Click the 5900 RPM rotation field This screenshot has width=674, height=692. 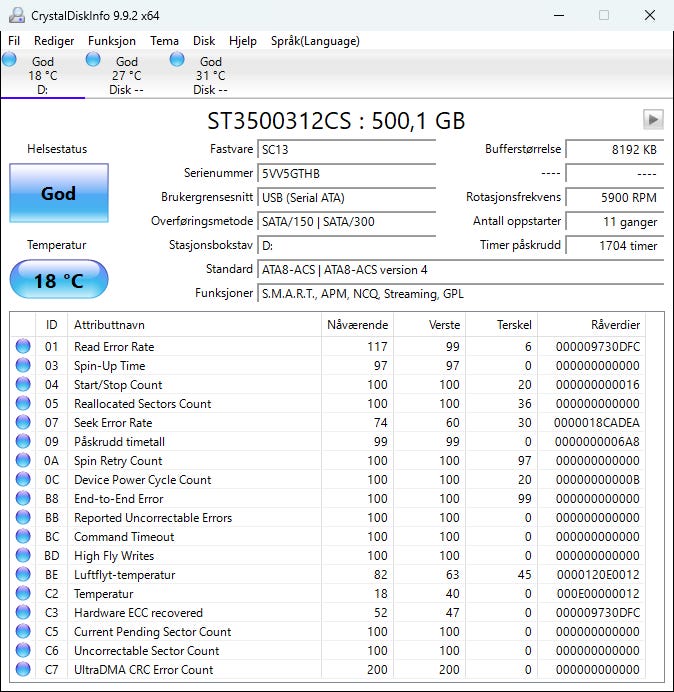[x=615, y=197]
